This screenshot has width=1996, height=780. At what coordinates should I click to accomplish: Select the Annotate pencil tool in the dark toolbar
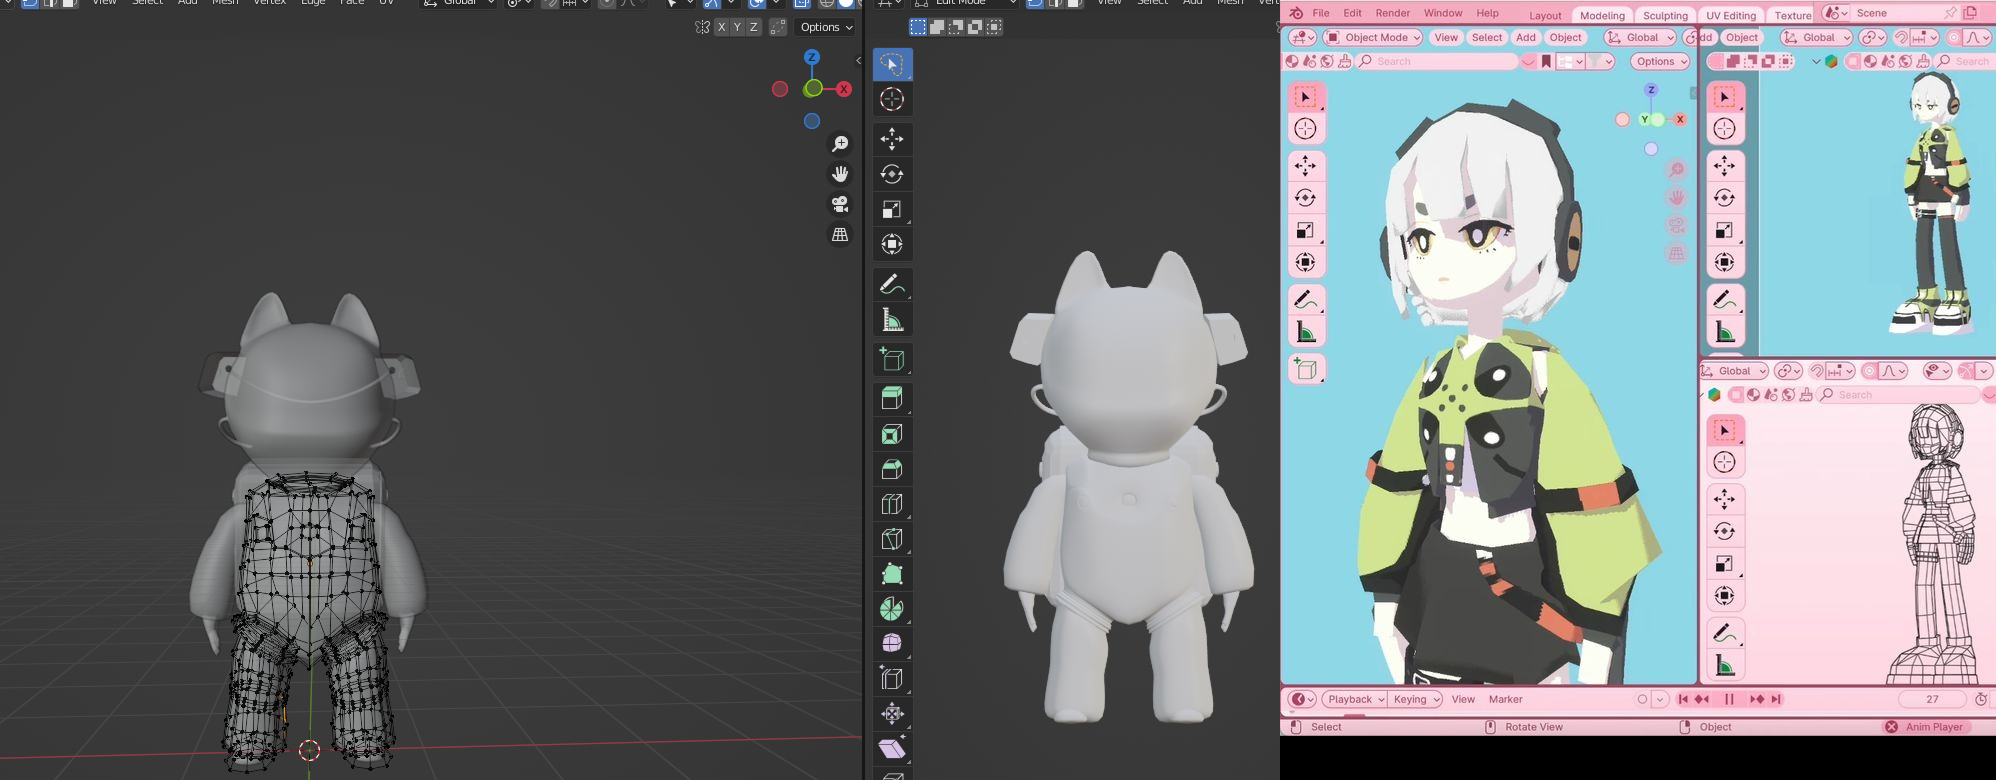(x=892, y=285)
